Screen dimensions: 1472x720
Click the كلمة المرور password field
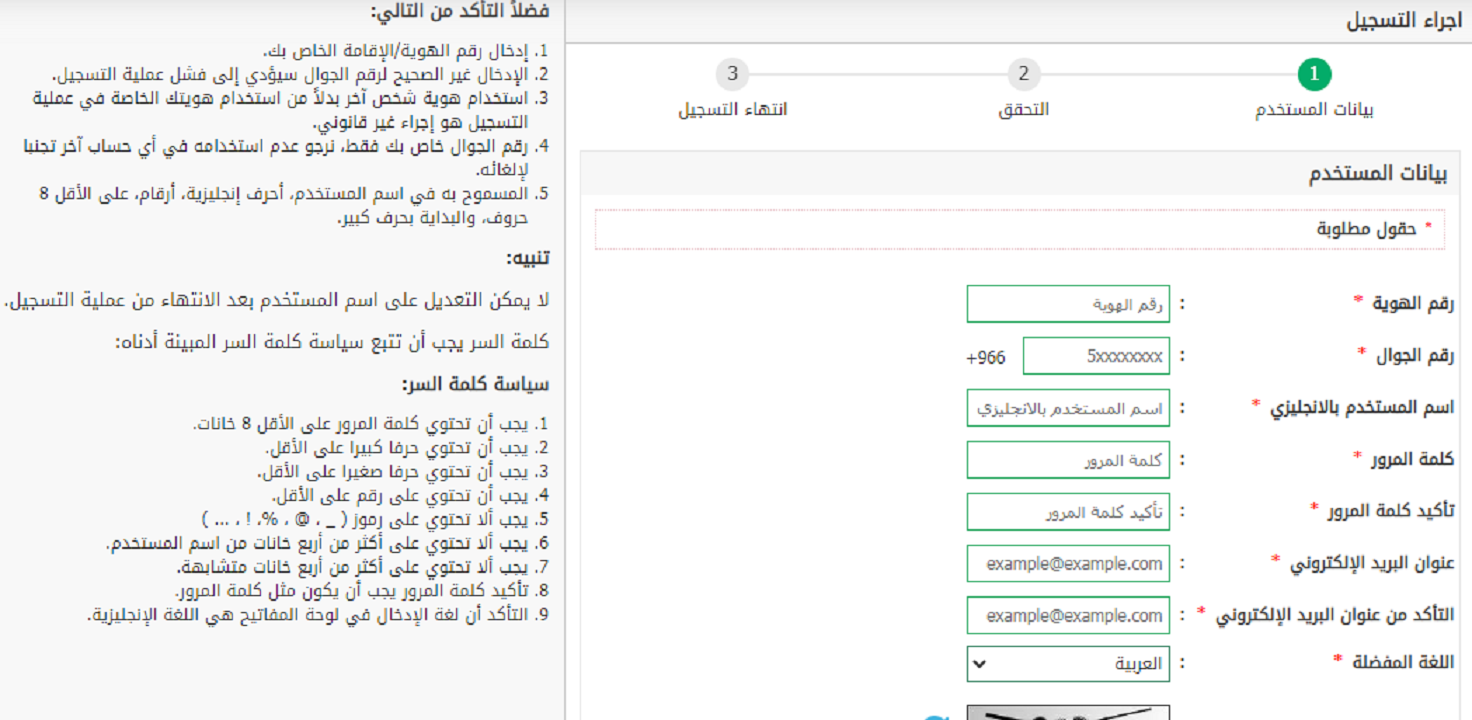pyautogui.click(x=1068, y=460)
